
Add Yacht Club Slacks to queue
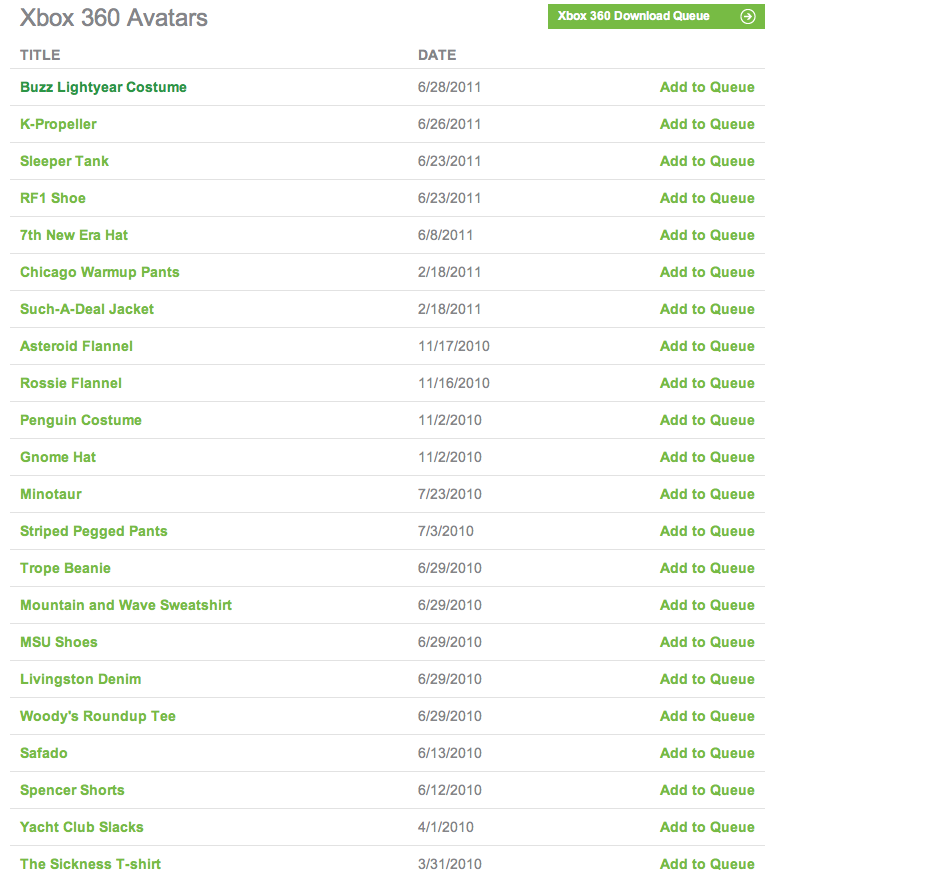[707, 827]
